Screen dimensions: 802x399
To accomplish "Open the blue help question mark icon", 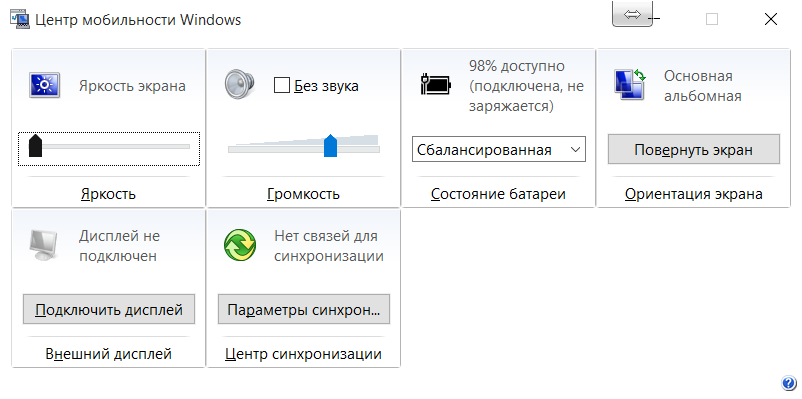I will coord(788,383).
